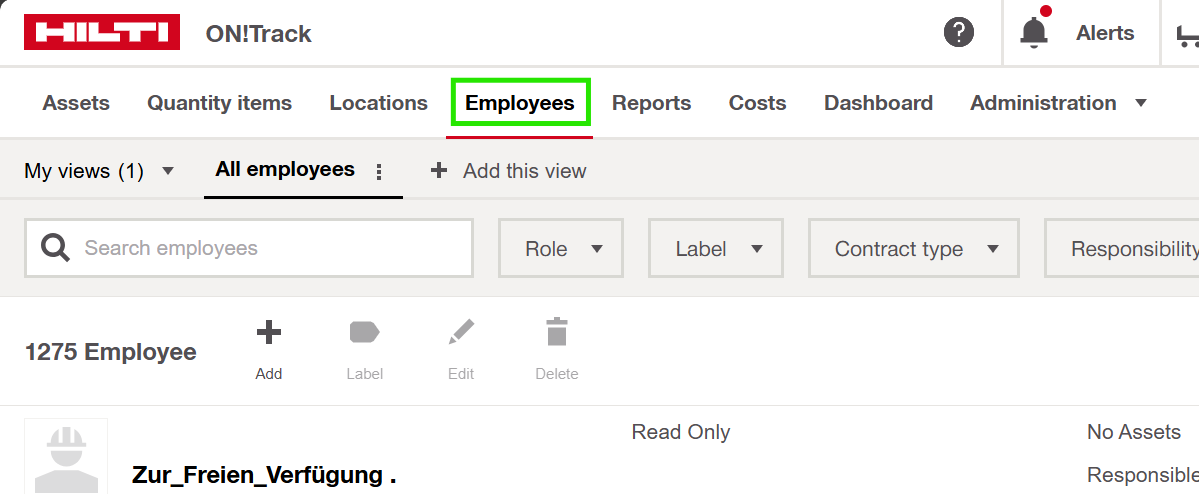Expand the Role filter dropdown
The image size is (1199, 494).
pos(561,249)
